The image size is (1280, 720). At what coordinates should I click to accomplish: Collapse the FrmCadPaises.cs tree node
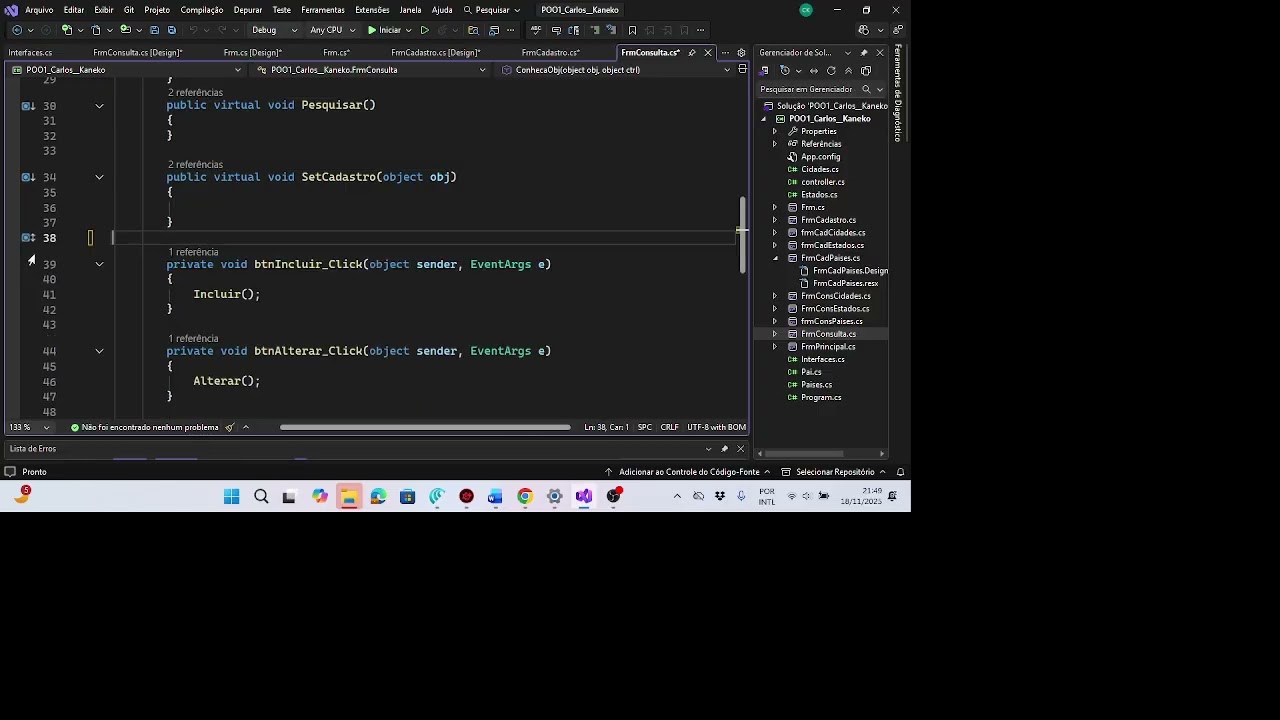[774, 258]
